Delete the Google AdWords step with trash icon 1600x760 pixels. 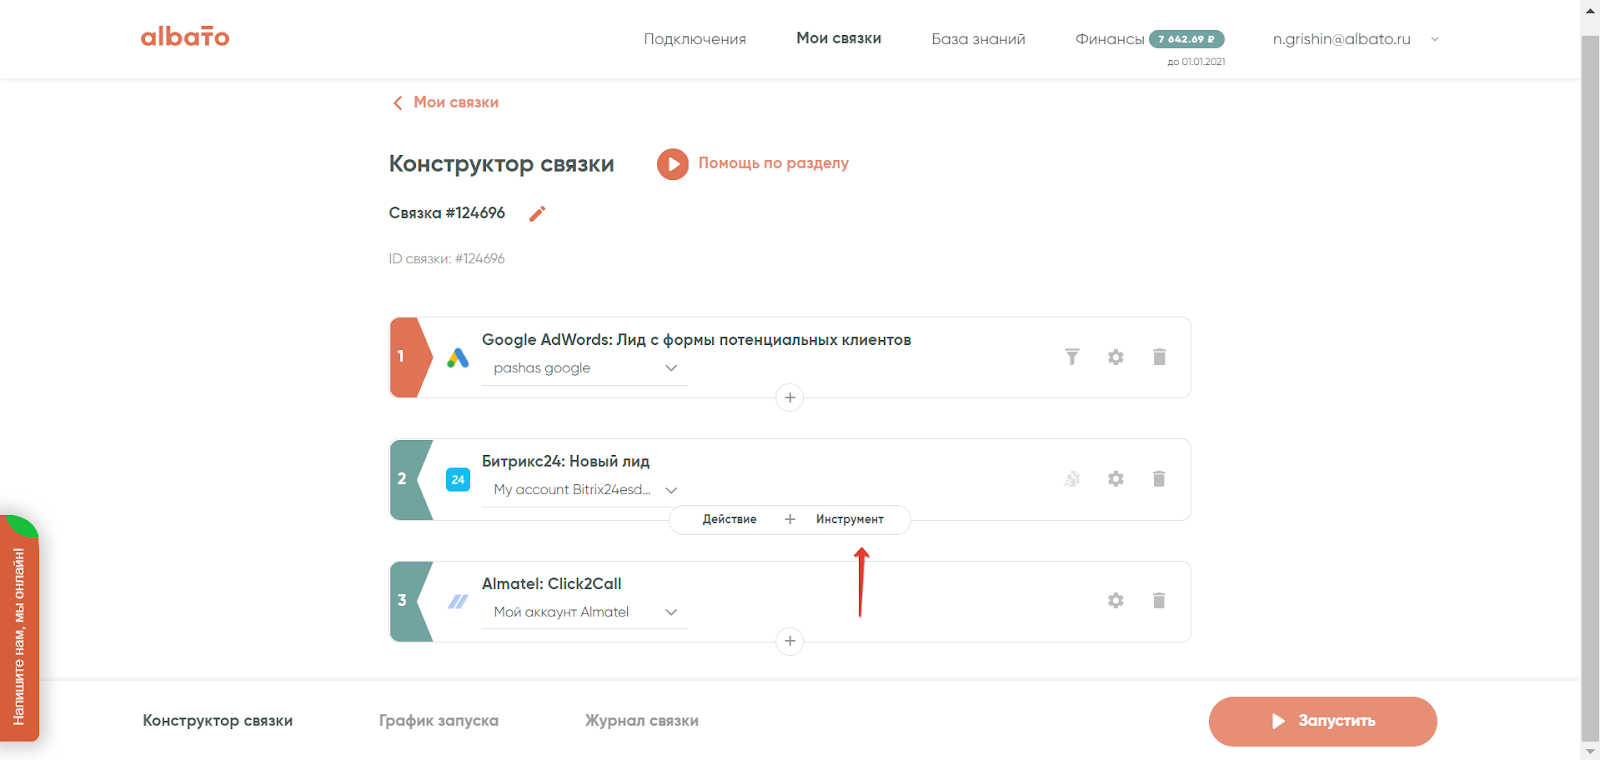click(x=1159, y=357)
